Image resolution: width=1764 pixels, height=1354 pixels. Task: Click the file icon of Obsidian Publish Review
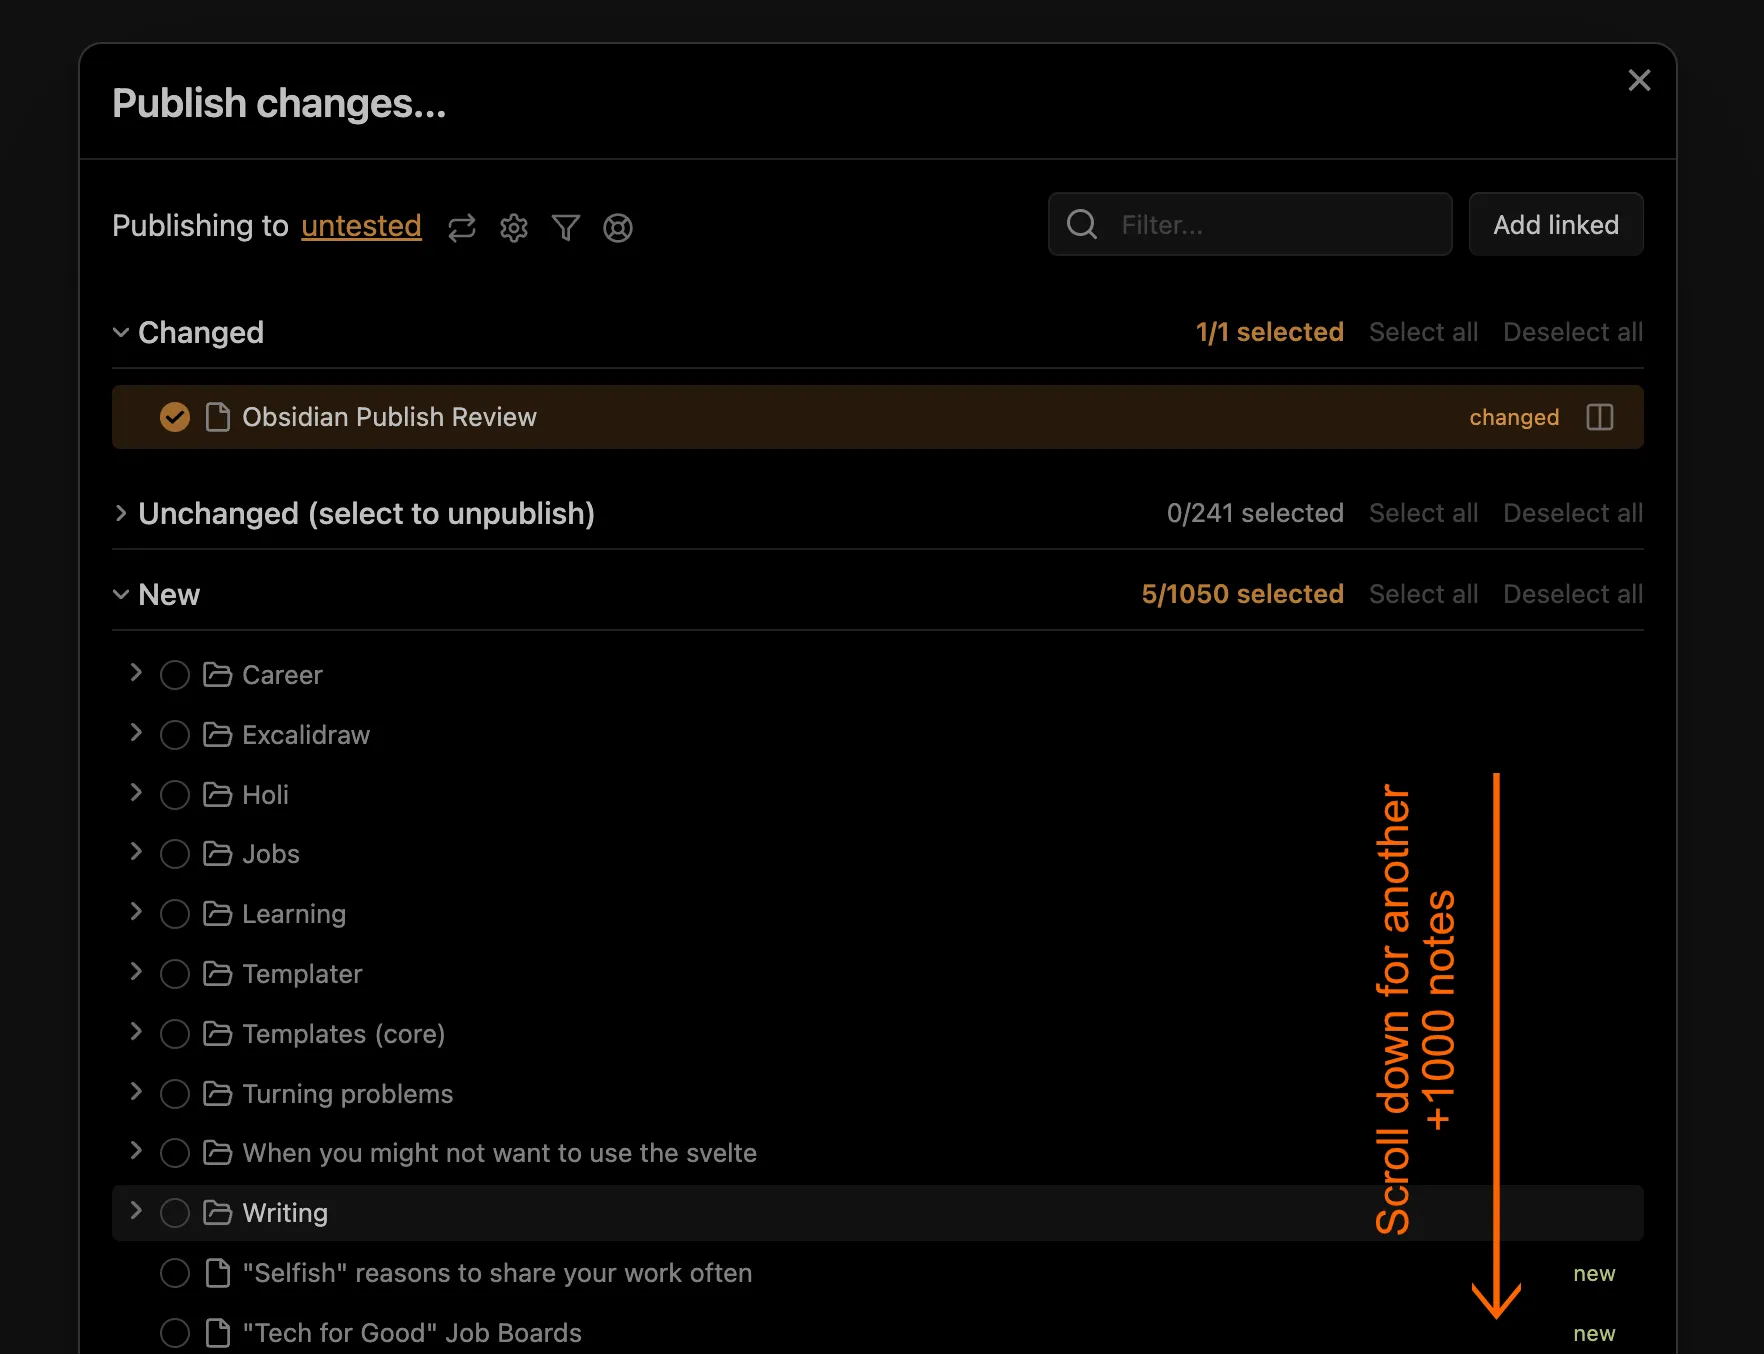pos(217,417)
